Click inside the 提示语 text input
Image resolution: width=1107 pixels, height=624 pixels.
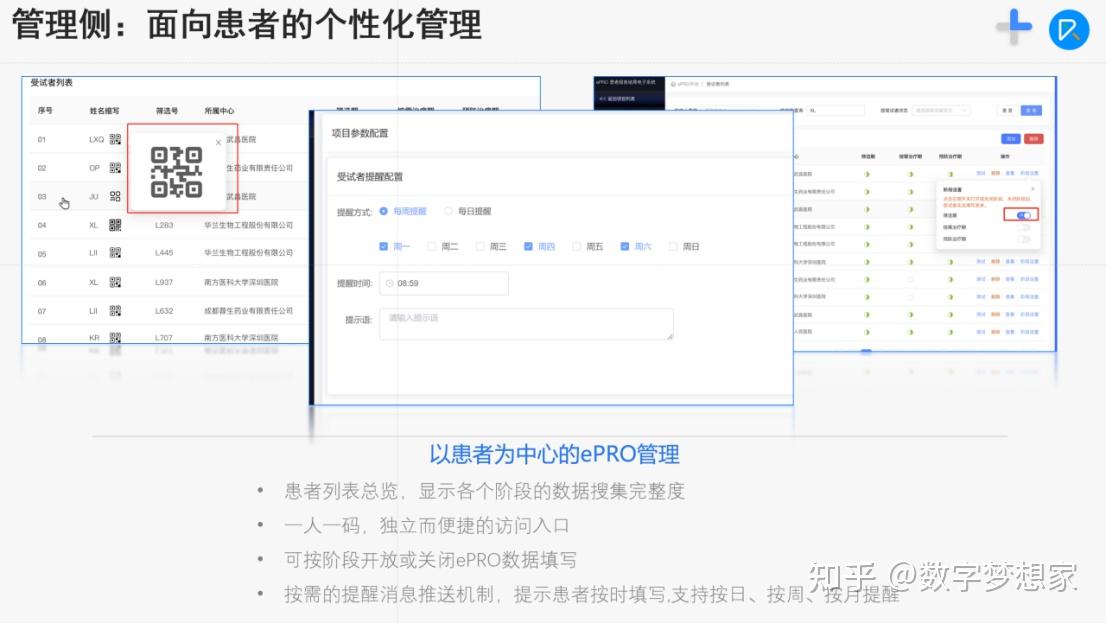click(525, 322)
